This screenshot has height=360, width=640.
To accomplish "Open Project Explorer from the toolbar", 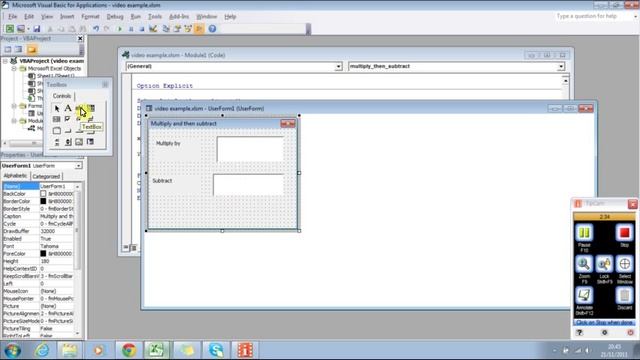I will 166,29.
